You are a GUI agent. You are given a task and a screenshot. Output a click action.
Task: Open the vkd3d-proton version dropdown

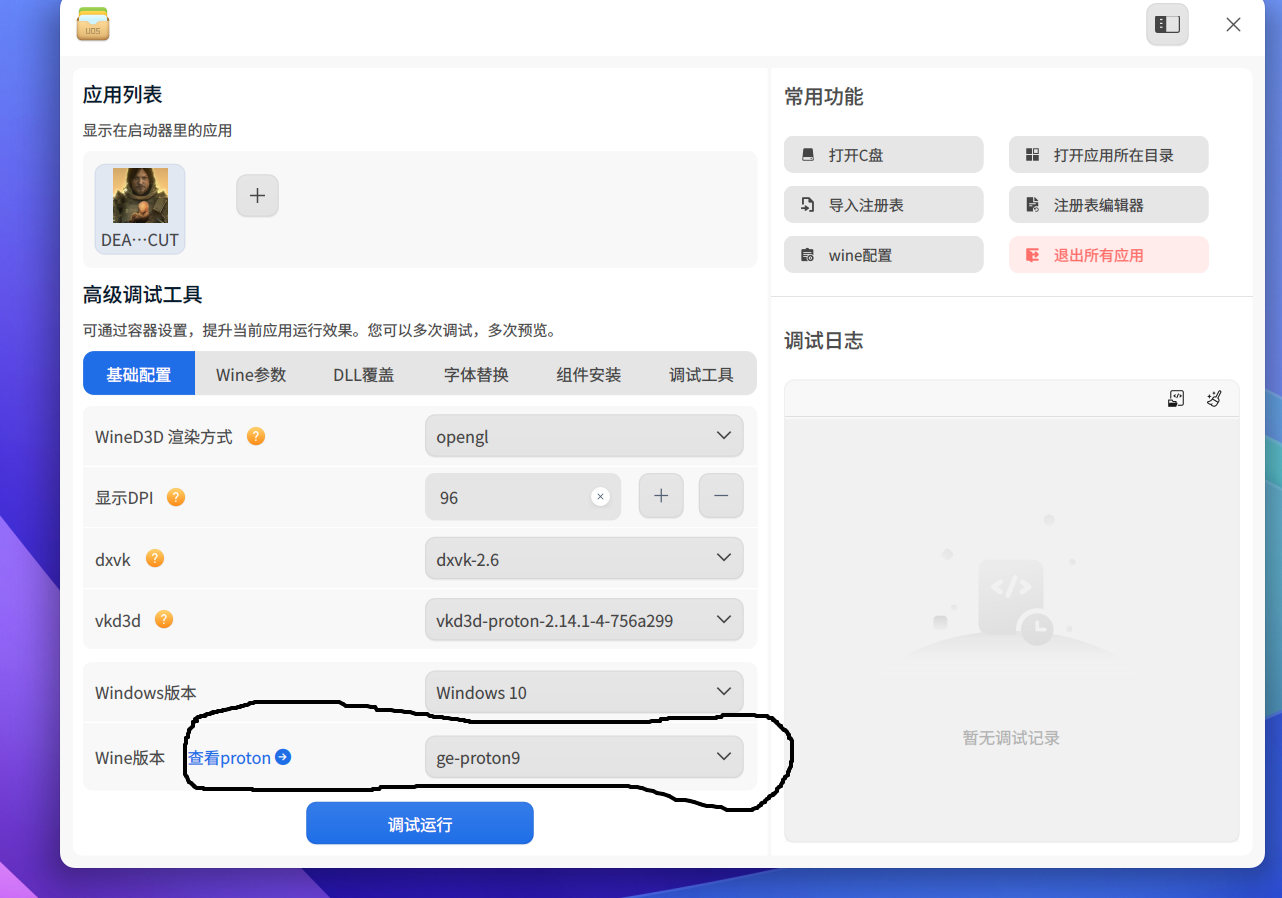point(584,620)
